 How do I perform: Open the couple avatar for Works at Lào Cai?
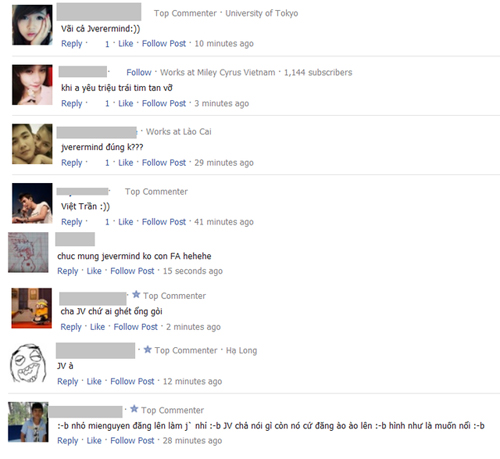(32, 144)
